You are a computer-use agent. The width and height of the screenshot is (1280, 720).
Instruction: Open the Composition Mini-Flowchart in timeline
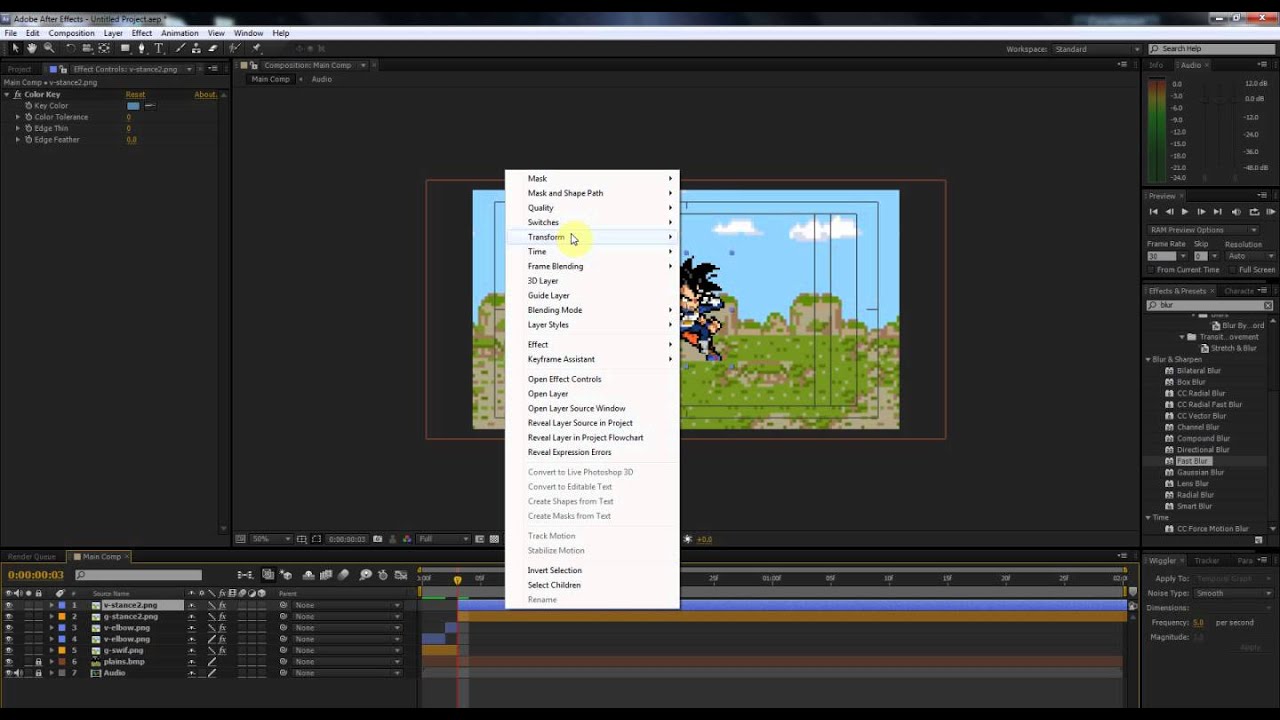click(245, 575)
